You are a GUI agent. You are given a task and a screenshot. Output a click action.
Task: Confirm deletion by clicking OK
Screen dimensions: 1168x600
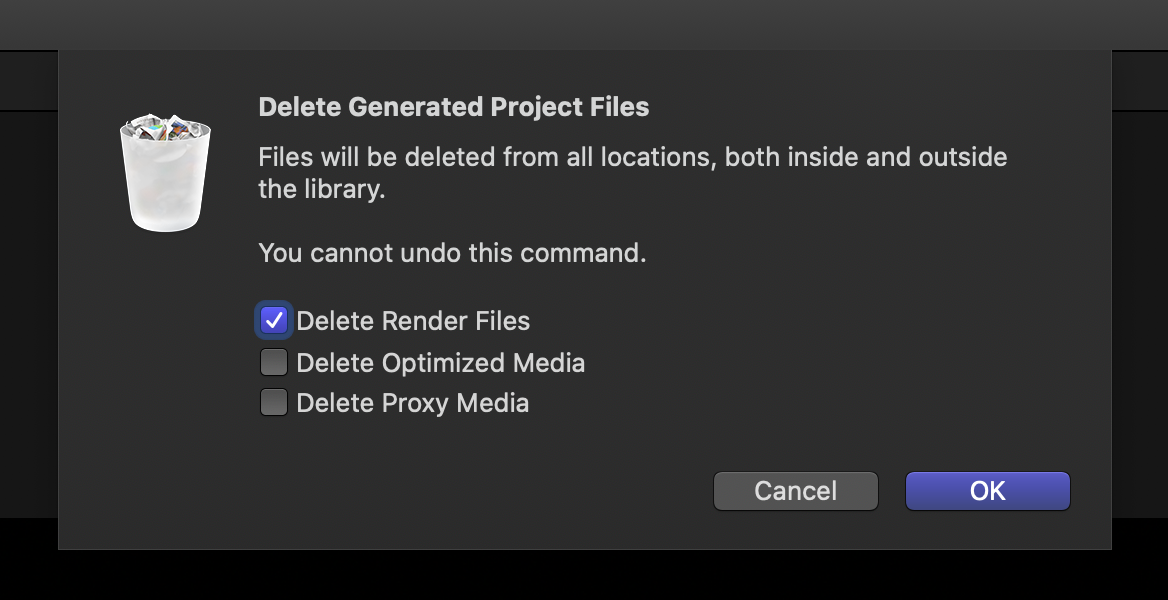coord(986,491)
